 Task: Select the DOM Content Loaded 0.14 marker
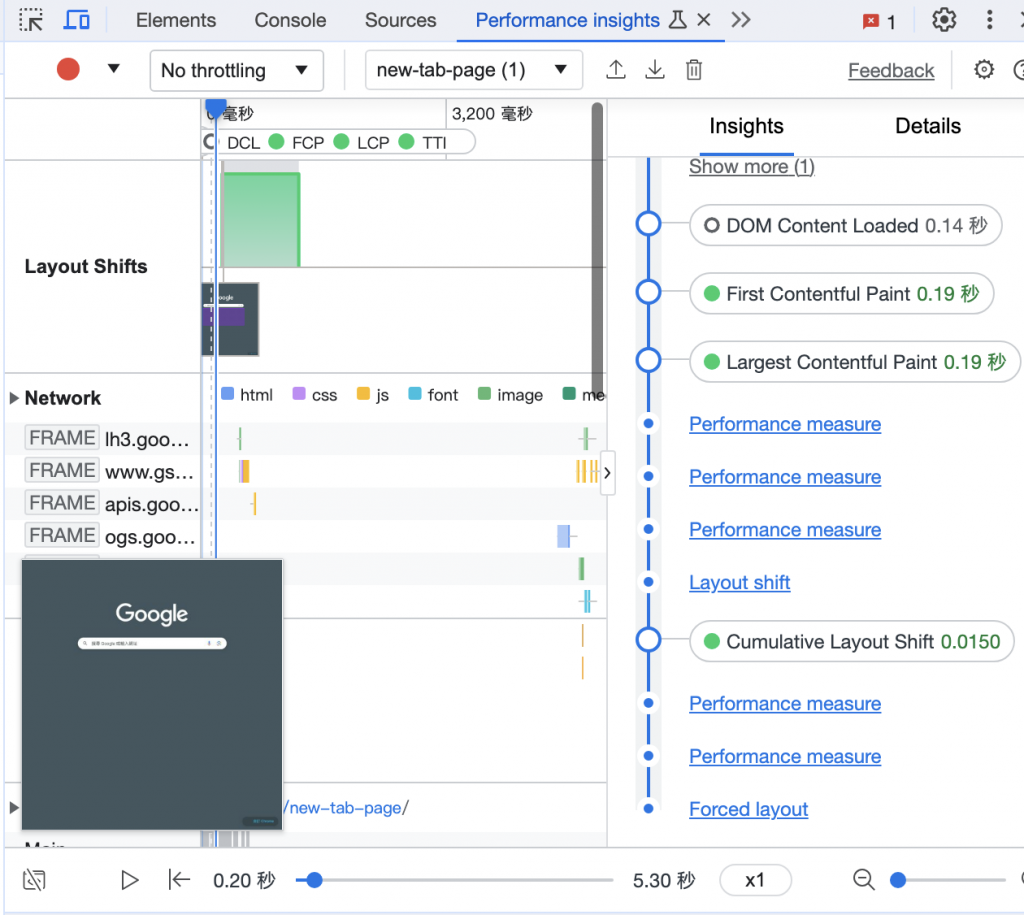tap(846, 226)
